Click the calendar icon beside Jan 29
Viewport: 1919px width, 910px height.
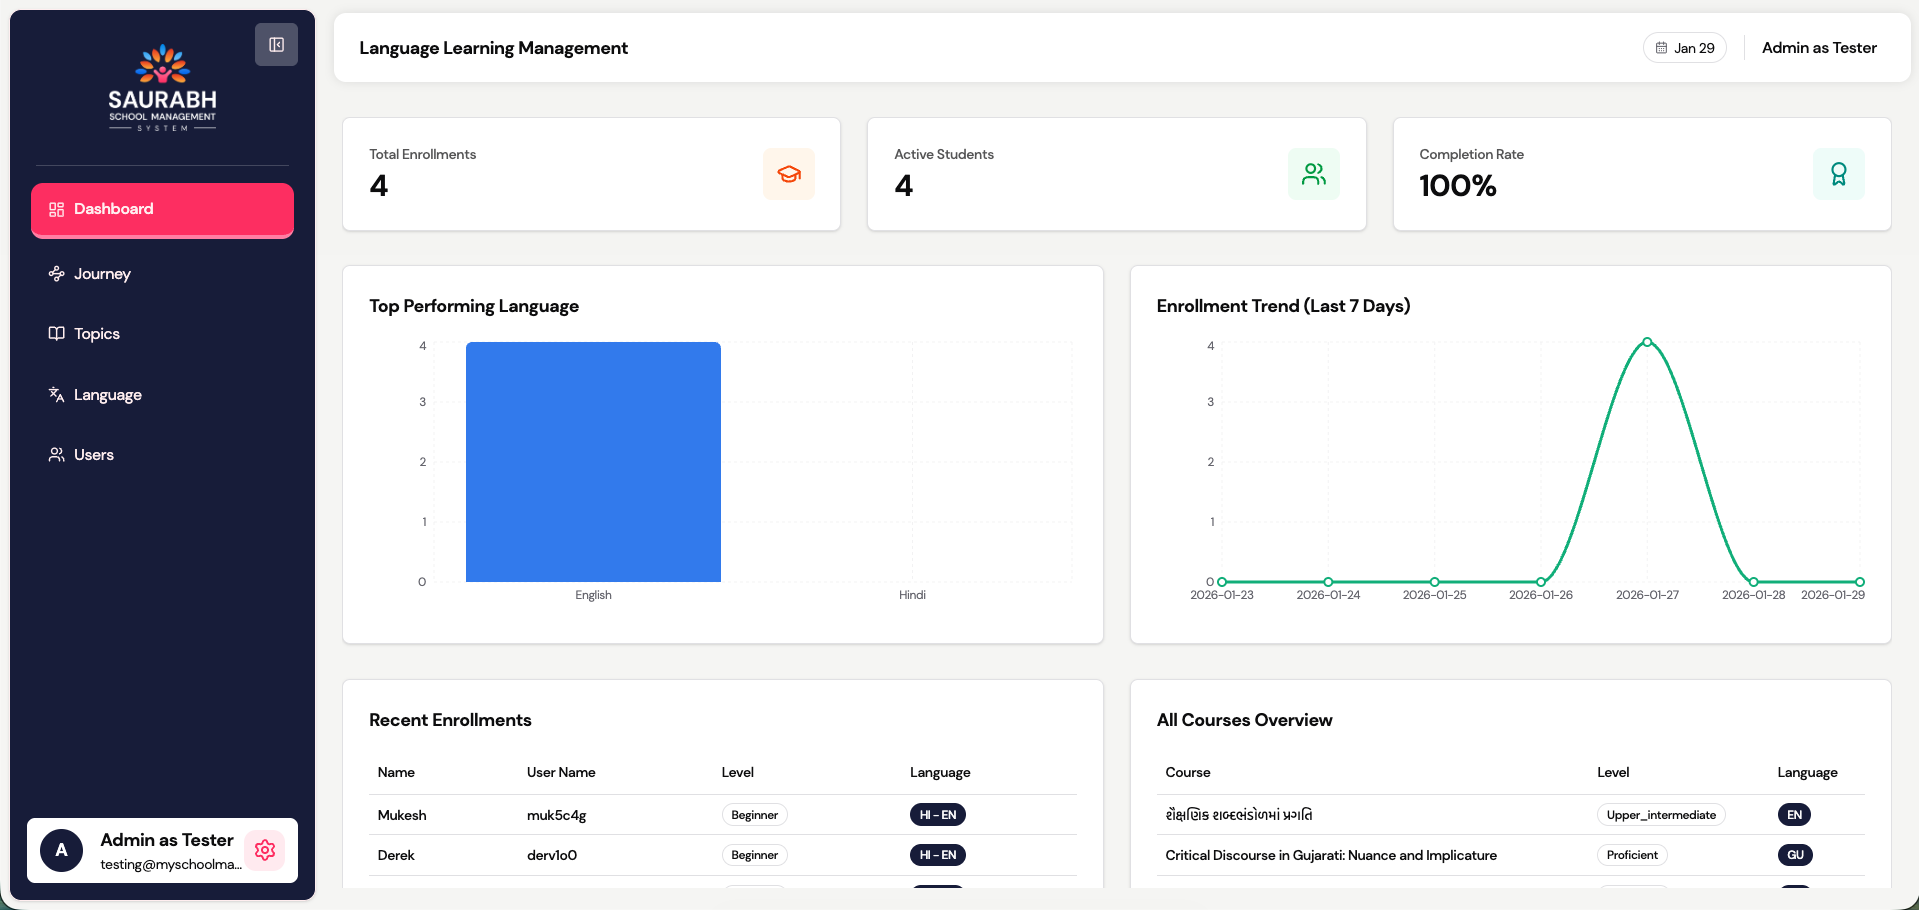pyautogui.click(x=1661, y=48)
